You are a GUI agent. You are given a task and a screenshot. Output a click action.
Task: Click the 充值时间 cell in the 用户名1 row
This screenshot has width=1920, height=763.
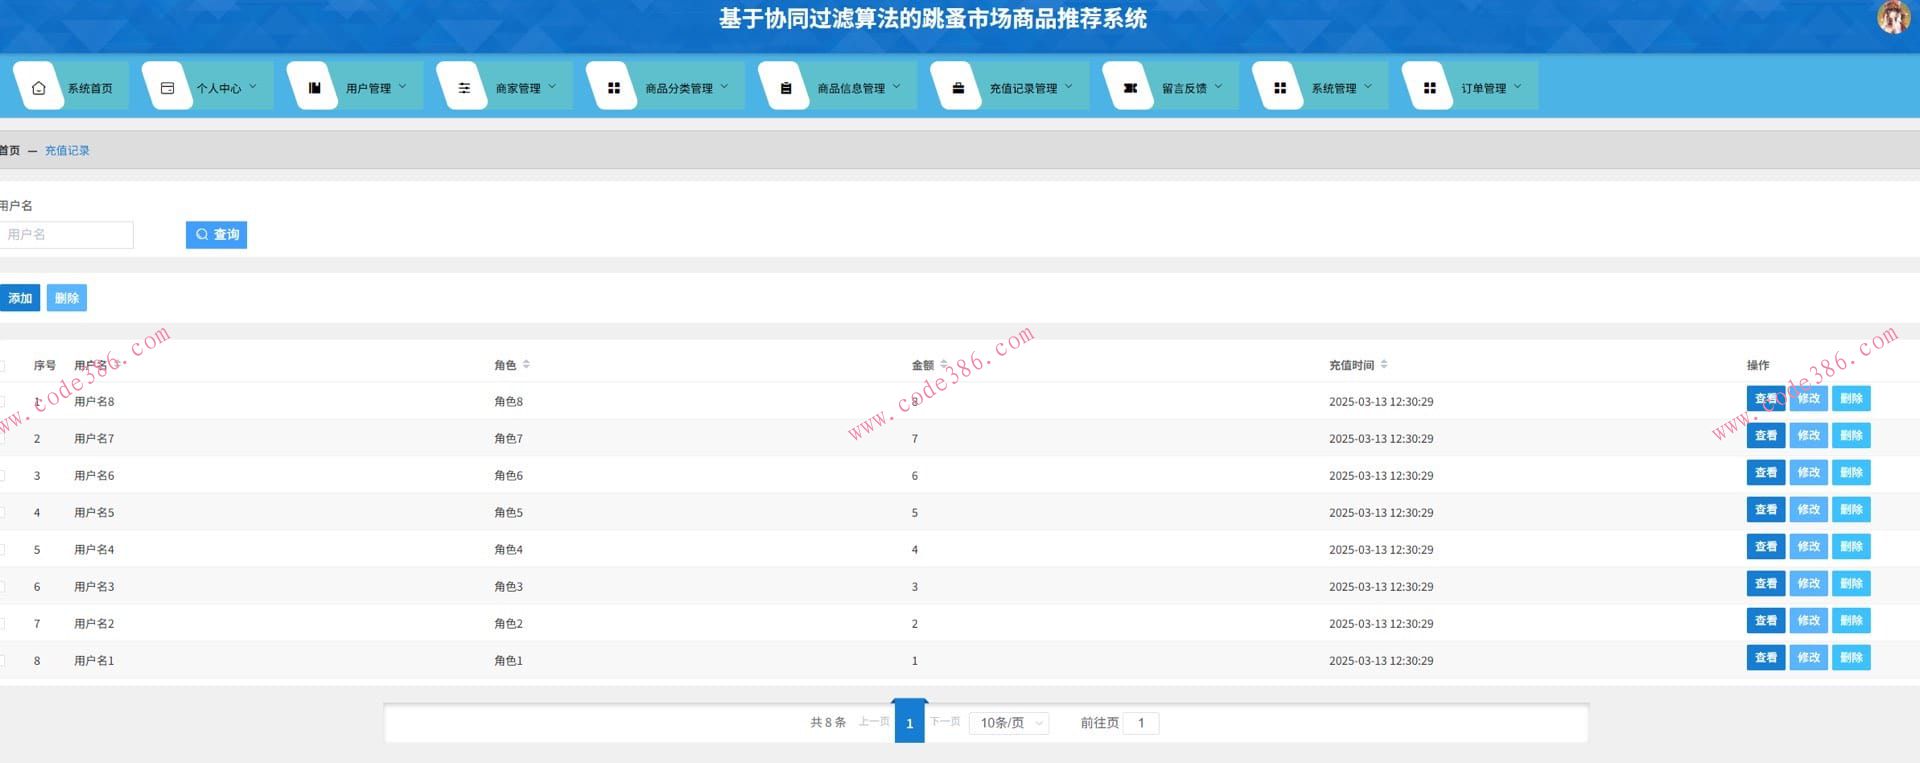[x=1381, y=661]
